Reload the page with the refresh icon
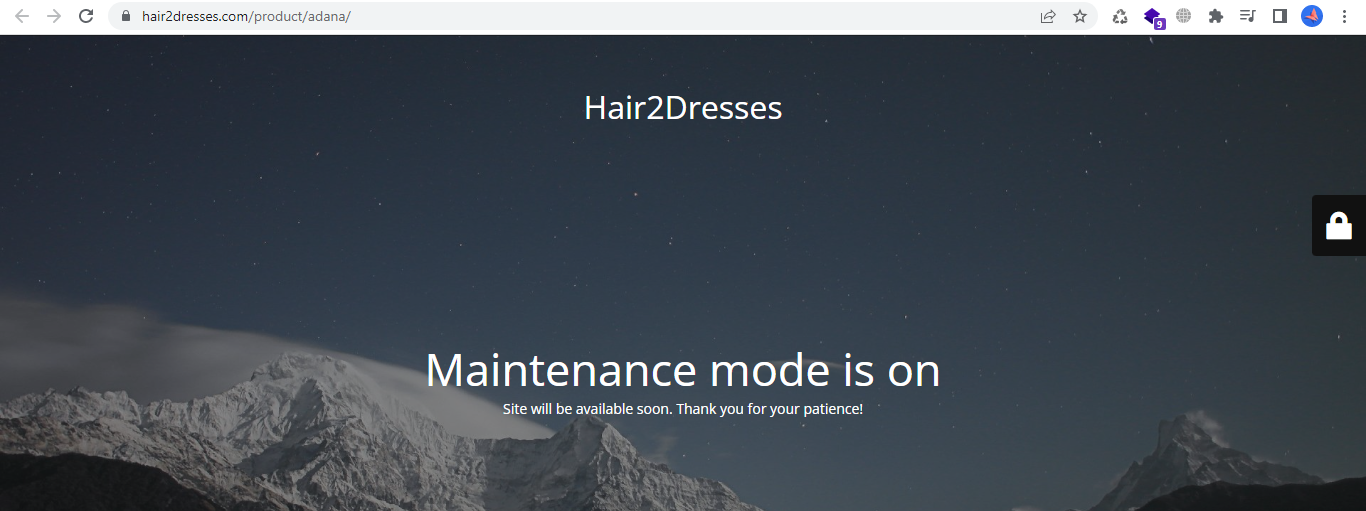The width and height of the screenshot is (1366, 511). (86, 16)
